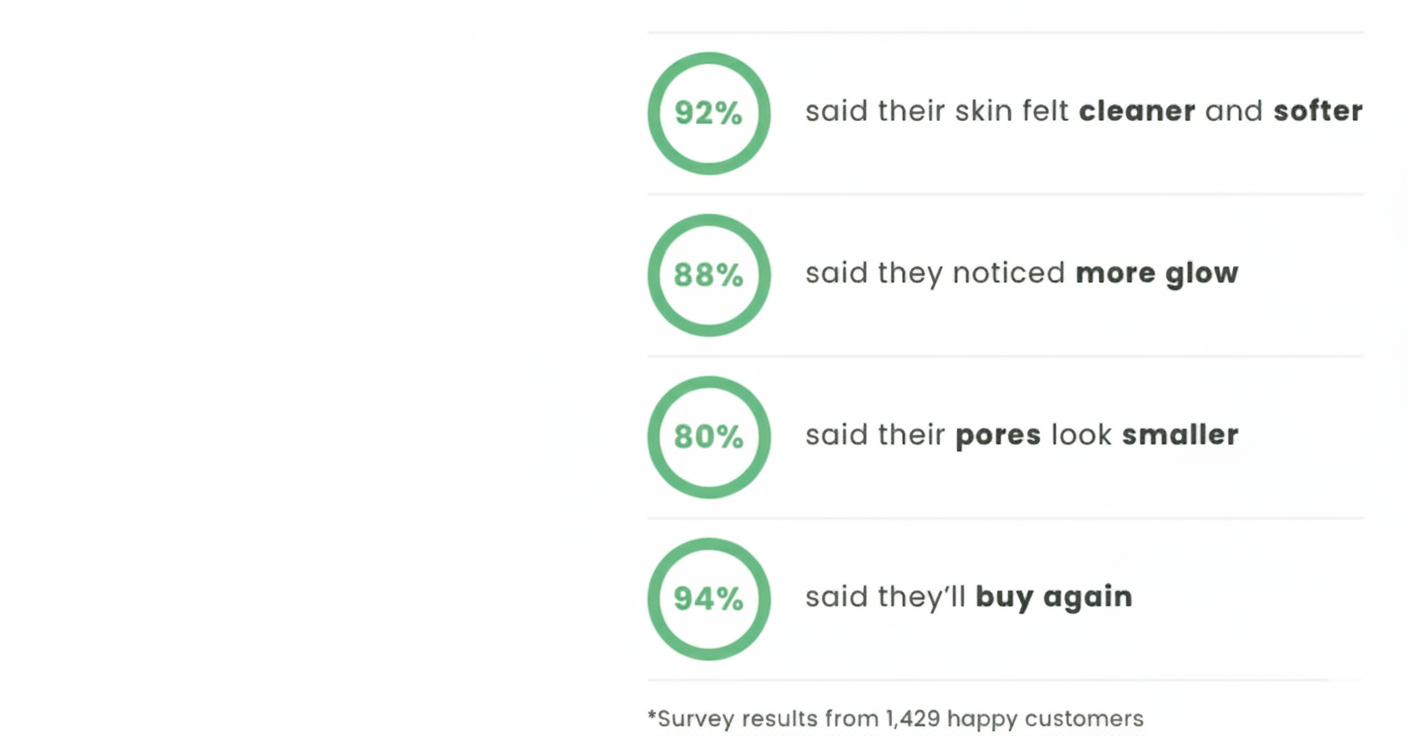Click the bold word "softer"
Image resolution: width=1408 pixels, height=736 pixels.
coord(1317,111)
